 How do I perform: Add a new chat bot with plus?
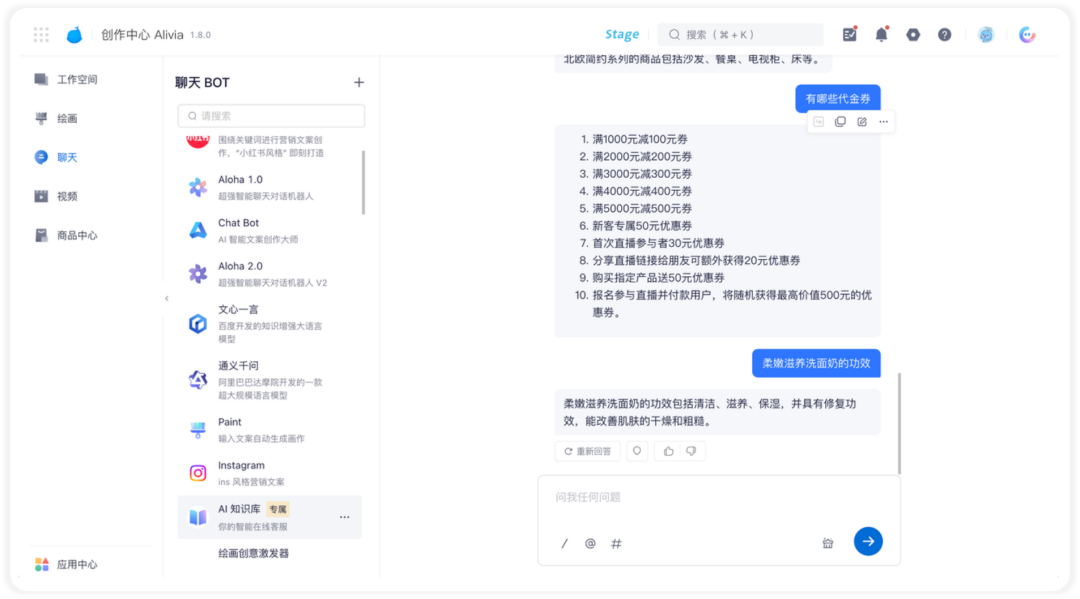[x=359, y=83]
